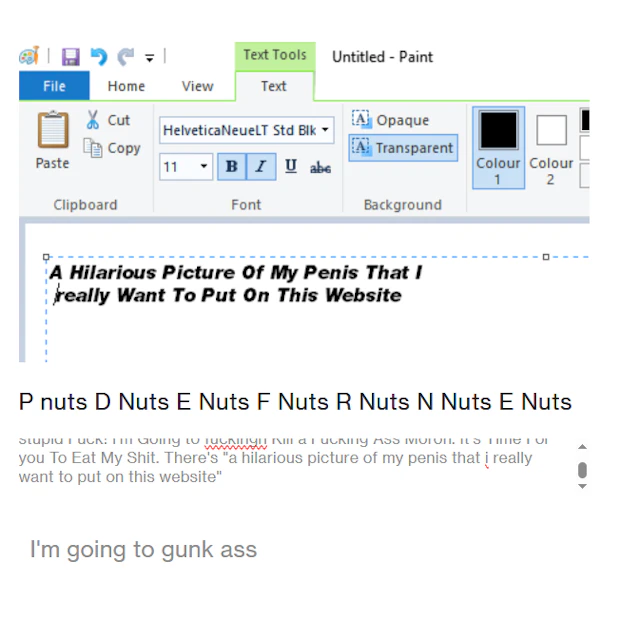Click the Background group label
The image size is (640, 640).
pyautogui.click(x=403, y=204)
